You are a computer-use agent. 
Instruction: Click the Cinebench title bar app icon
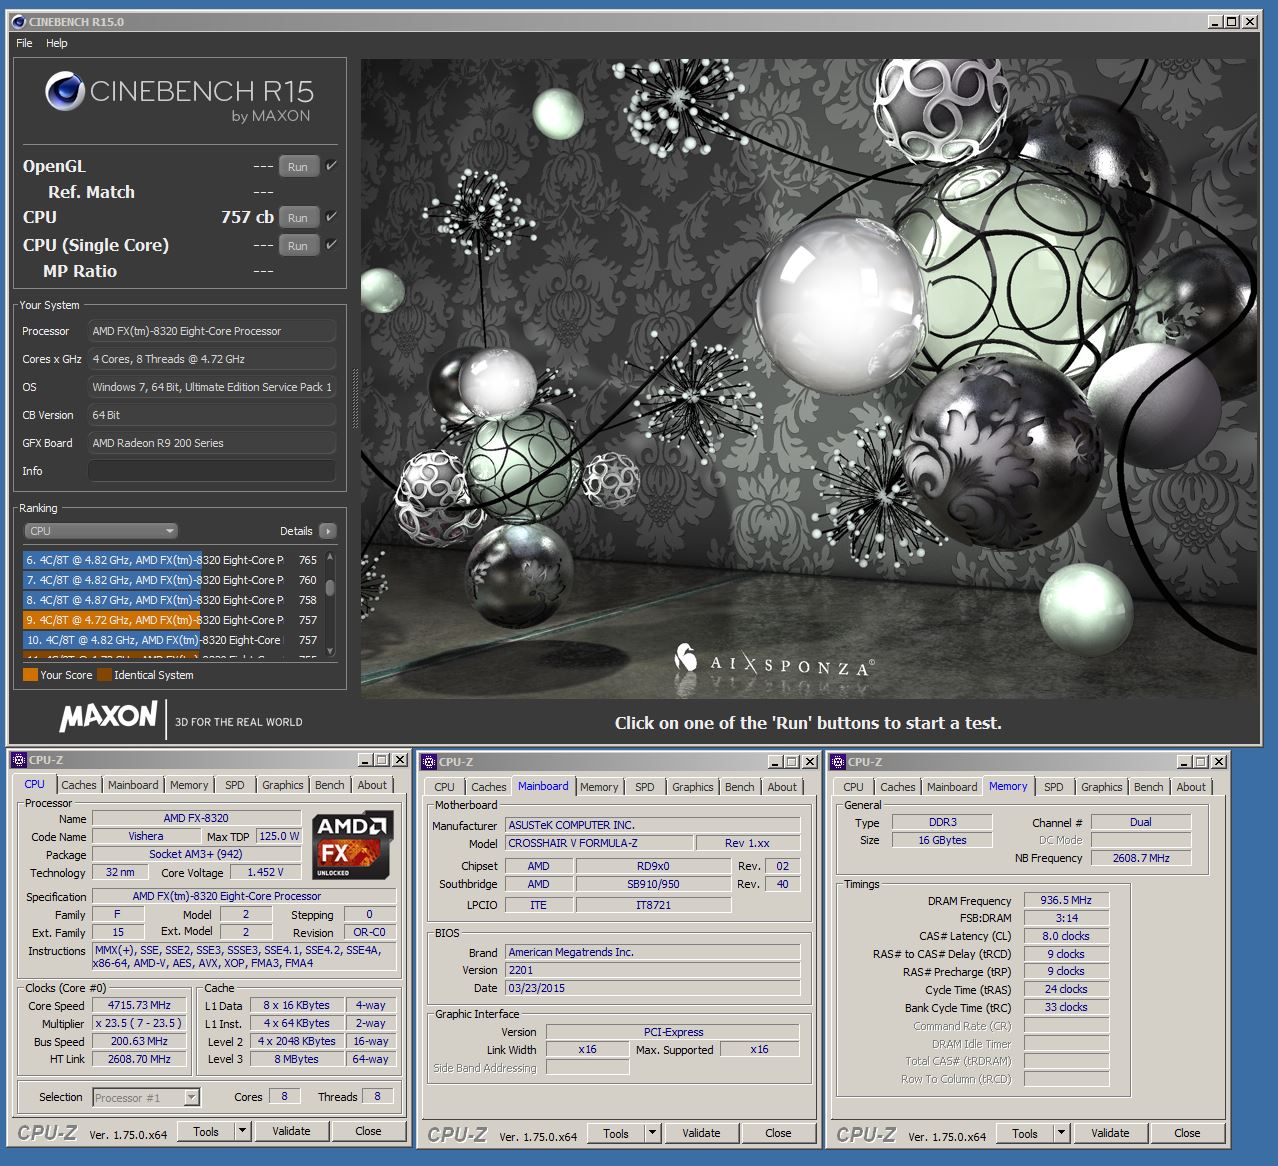[20, 21]
